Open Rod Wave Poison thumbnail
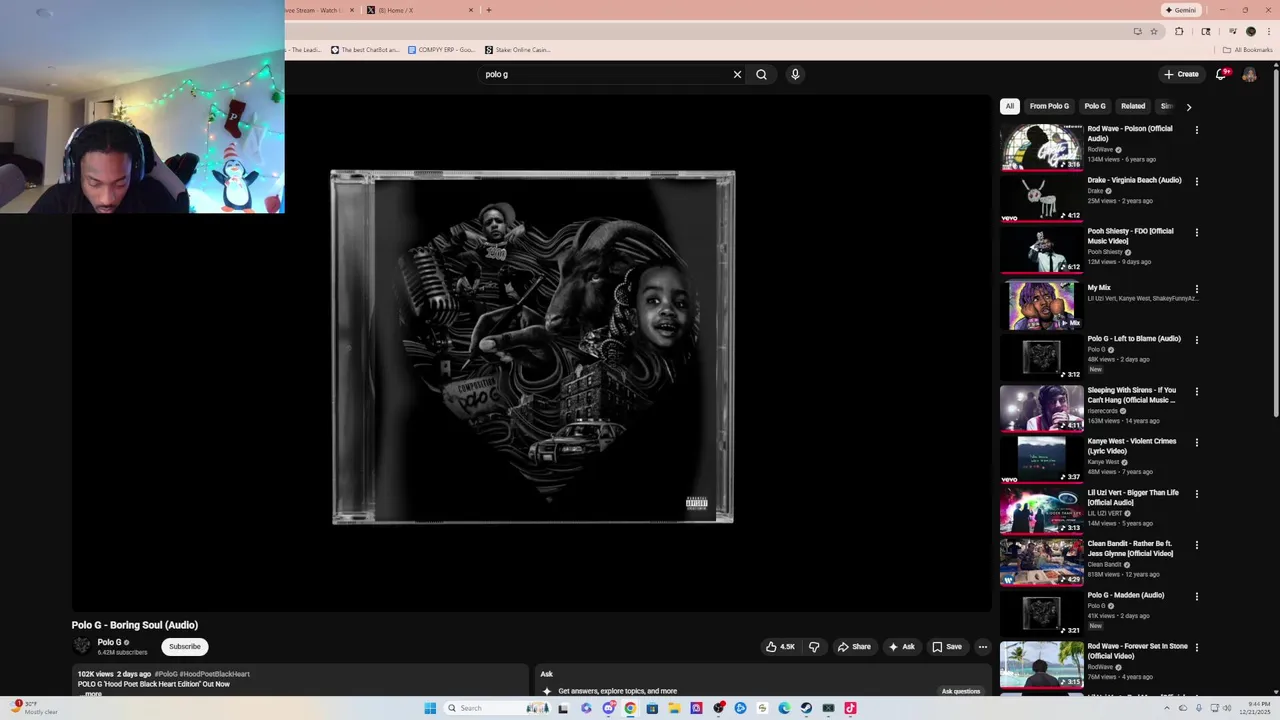This screenshot has width=1280, height=720. tap(1041, 147)
